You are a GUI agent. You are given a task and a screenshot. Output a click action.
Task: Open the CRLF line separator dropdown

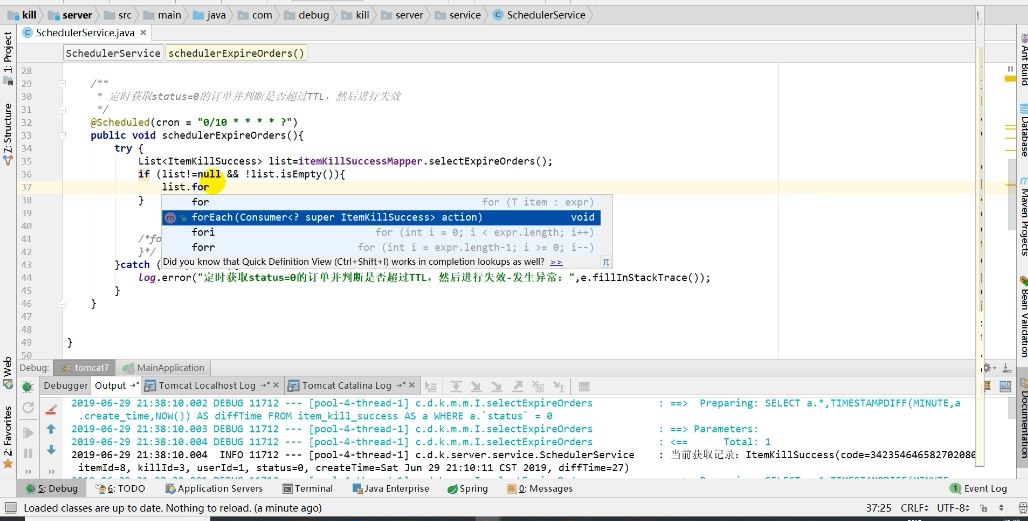click(914, 508)
